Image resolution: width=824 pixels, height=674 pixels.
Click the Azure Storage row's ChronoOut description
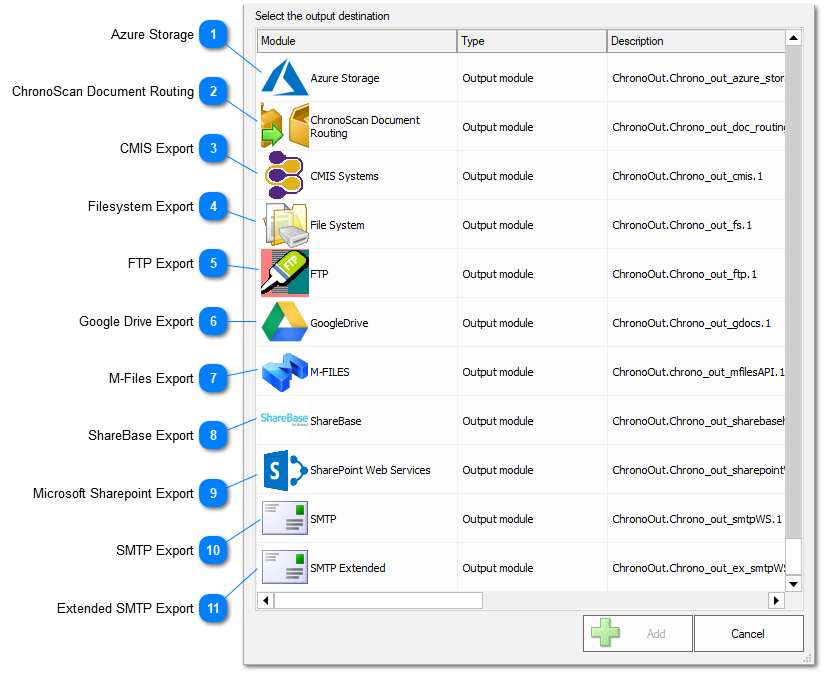click(698, 78)
